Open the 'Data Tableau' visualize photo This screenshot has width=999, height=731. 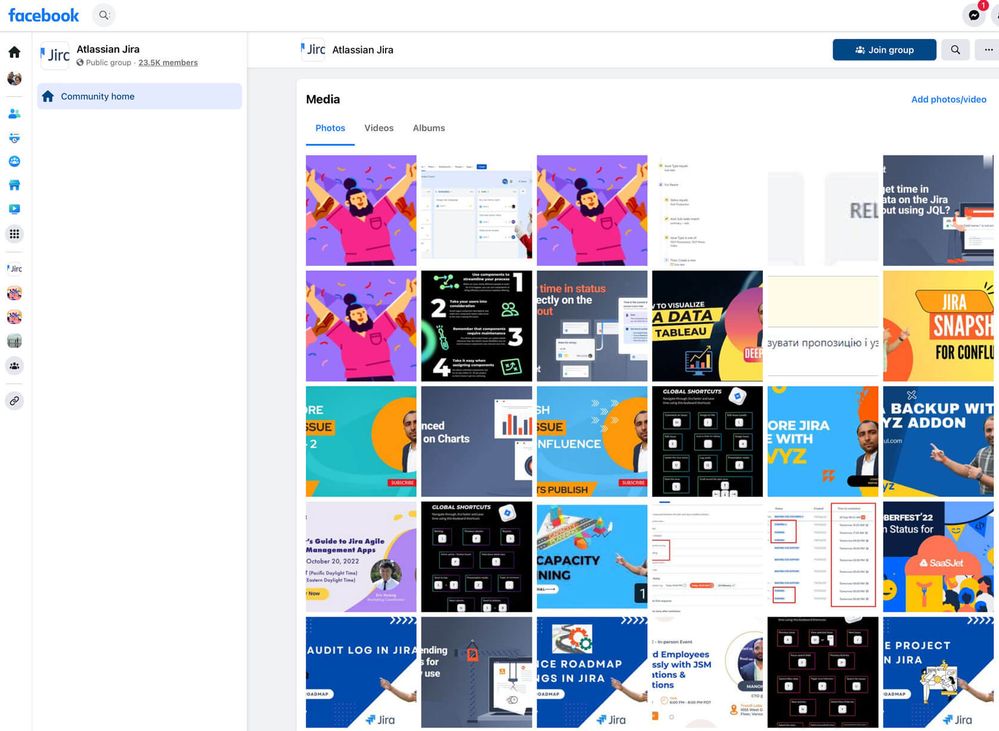click(707, 326)
